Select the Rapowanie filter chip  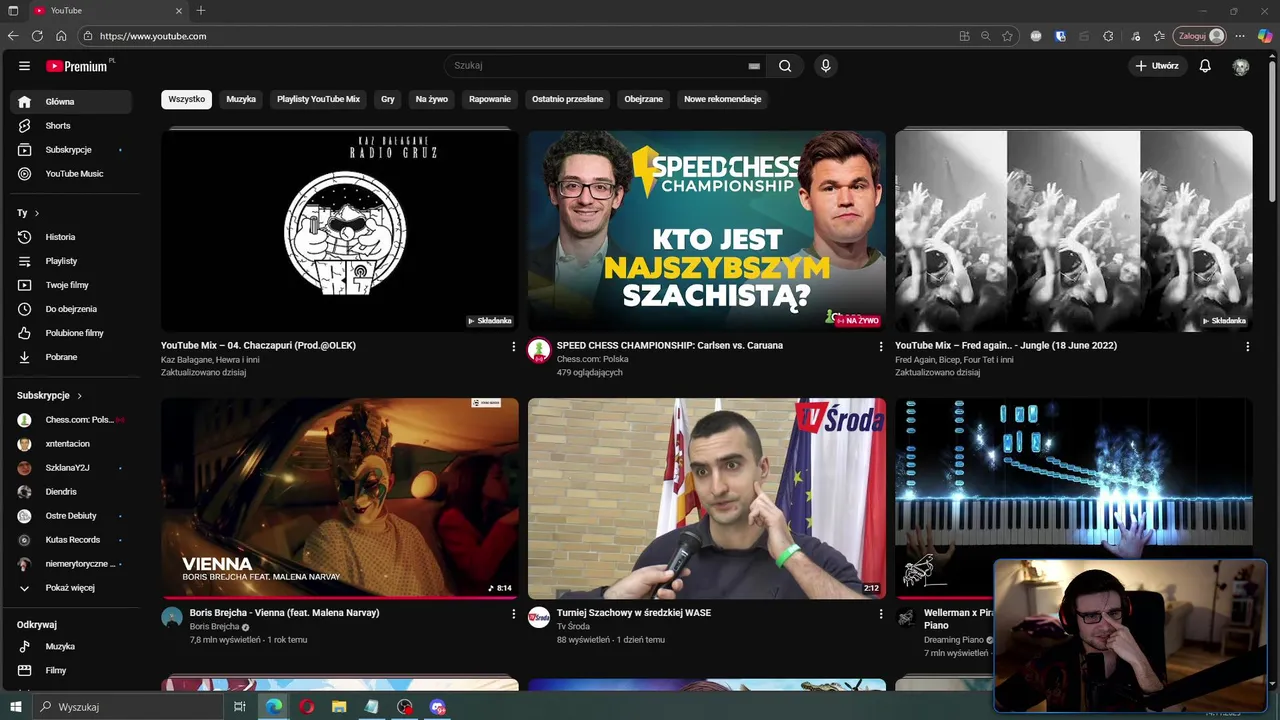pos(490,99)
